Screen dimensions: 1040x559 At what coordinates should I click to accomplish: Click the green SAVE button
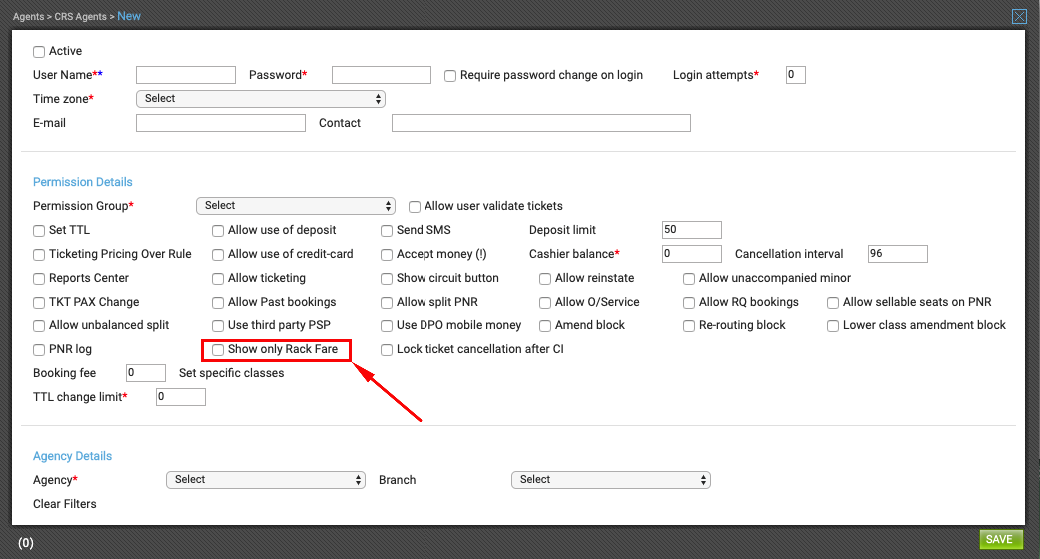click(1001, 539)
